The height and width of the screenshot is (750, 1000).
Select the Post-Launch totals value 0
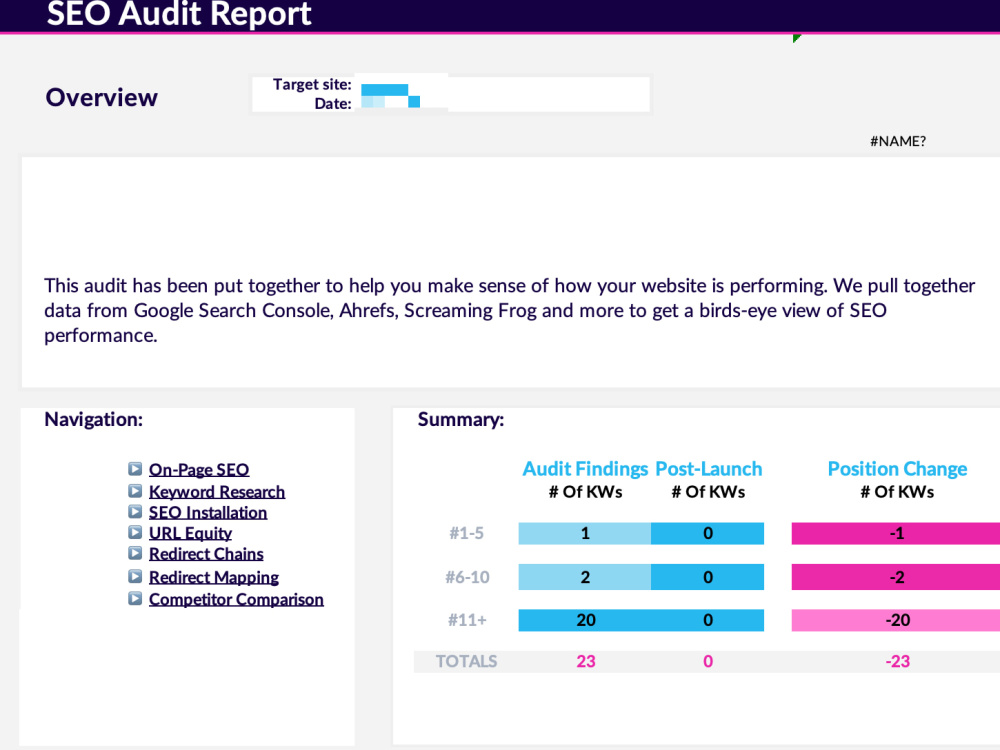(708, 661)
